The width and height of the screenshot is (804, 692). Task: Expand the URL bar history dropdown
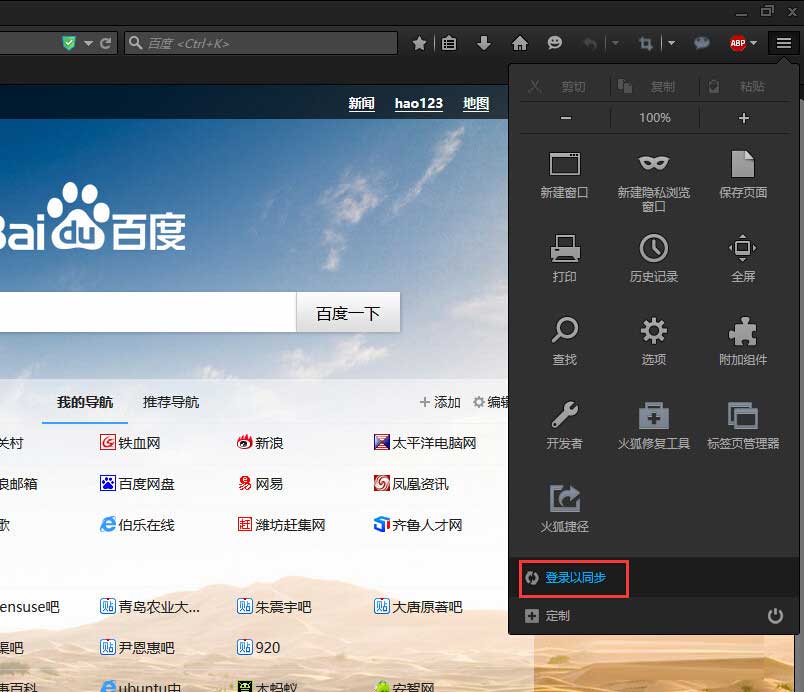[88, 44]
